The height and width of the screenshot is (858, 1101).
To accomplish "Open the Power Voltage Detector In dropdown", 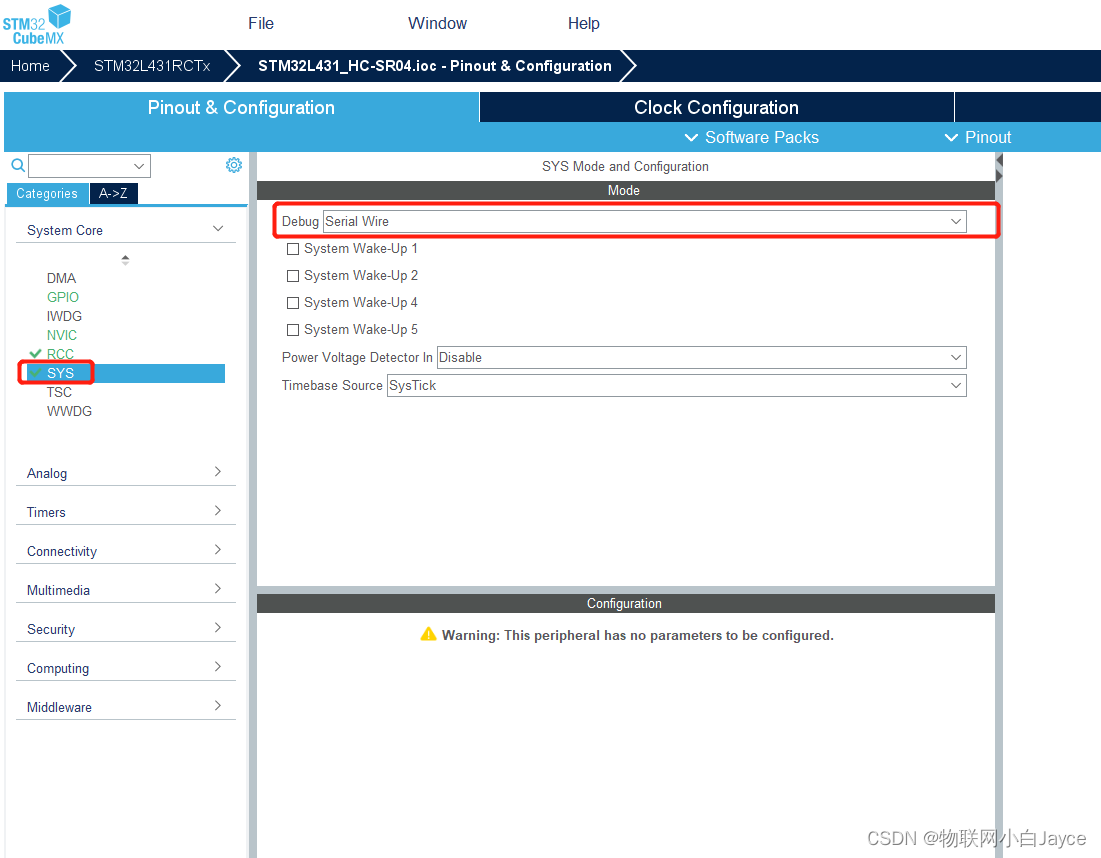I will [701, 357].
